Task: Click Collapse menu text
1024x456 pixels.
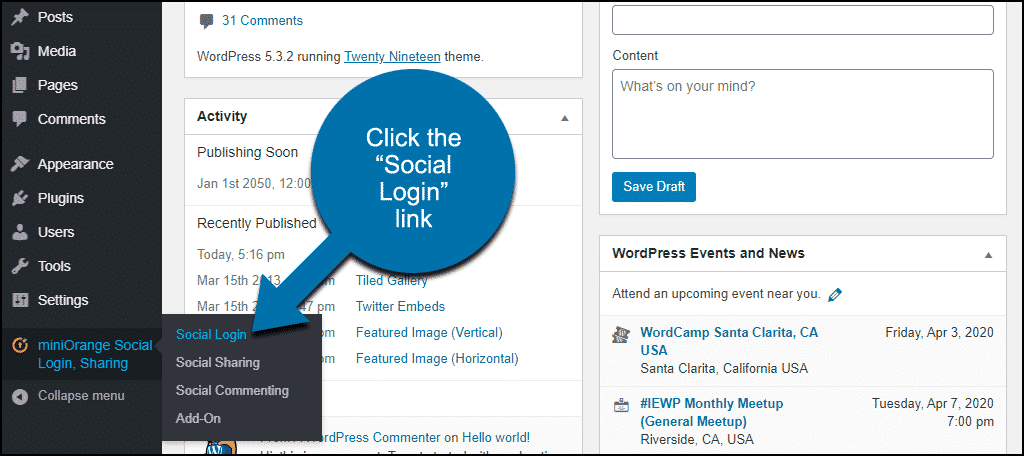Action: click(81, 396)
